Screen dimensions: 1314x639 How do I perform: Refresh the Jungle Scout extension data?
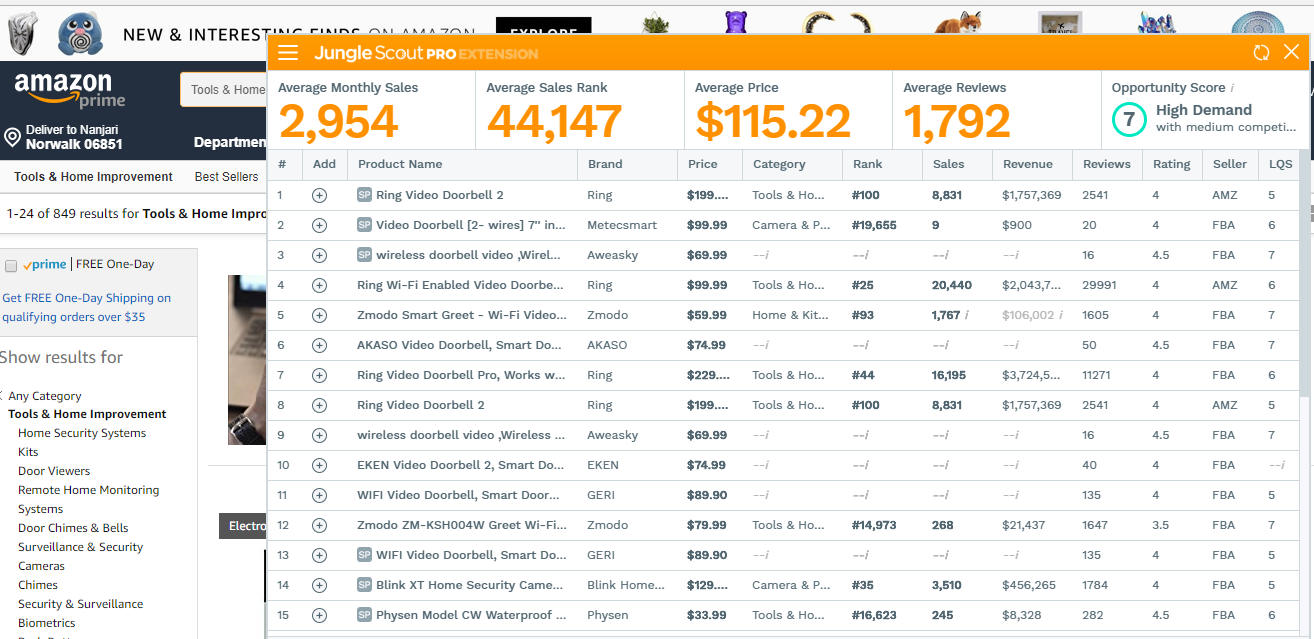(1261, 53)
